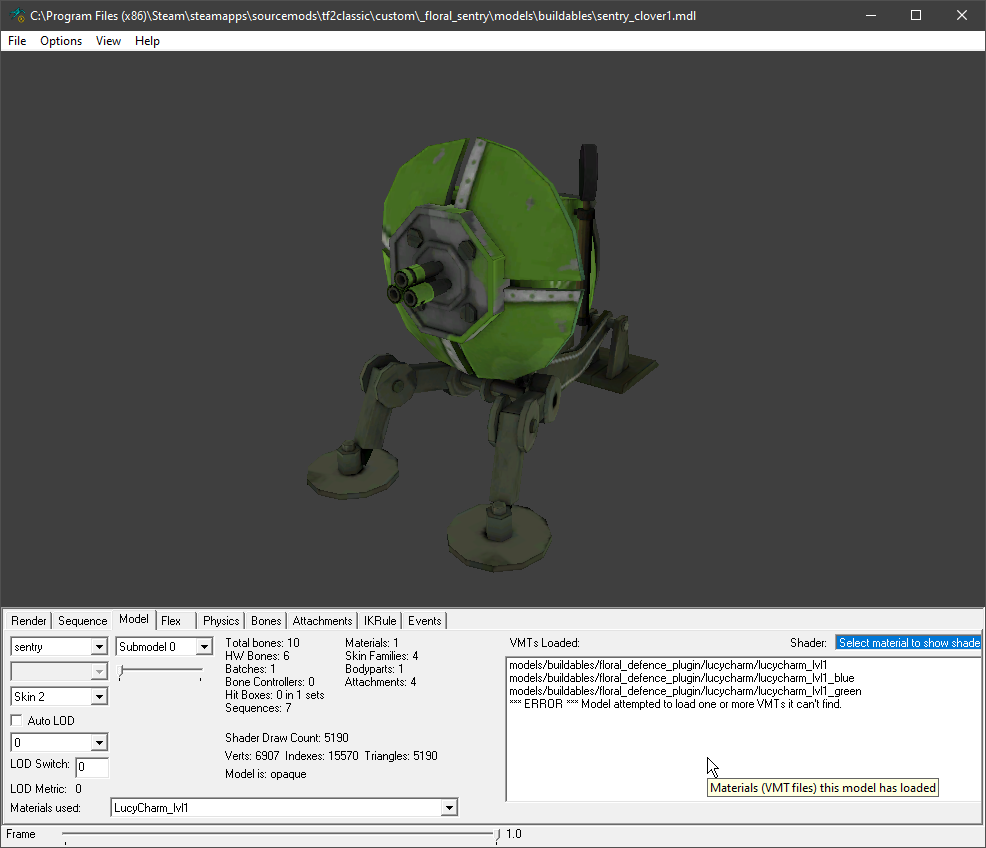The image size is (986, 848).
Task: Open the Bones tab
Action: (x=266, y=620)
